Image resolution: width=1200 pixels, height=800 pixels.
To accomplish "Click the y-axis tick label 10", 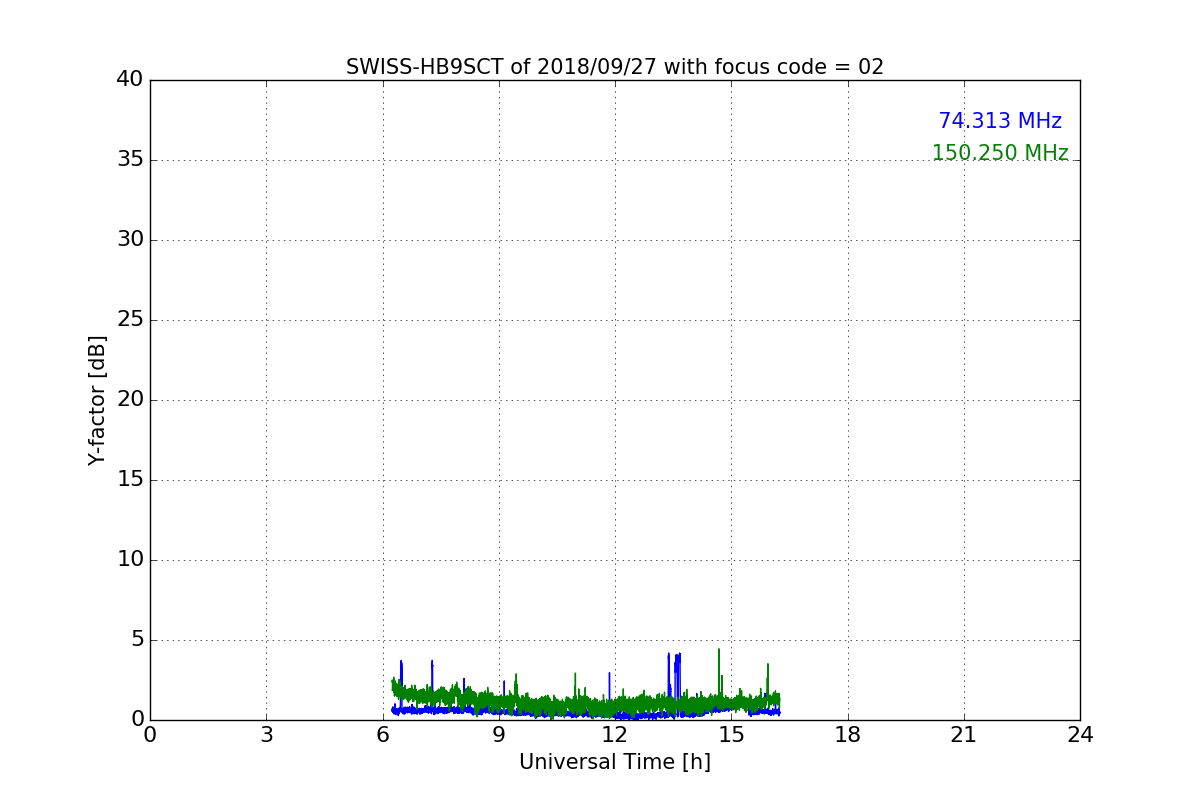I will point(130,560).
